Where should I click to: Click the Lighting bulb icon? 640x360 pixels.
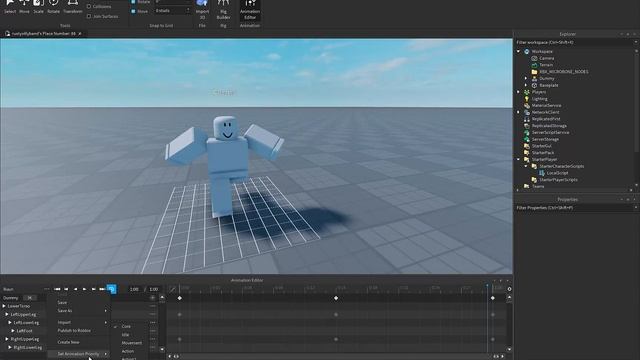pyautogui.click(x=527, y=99)
